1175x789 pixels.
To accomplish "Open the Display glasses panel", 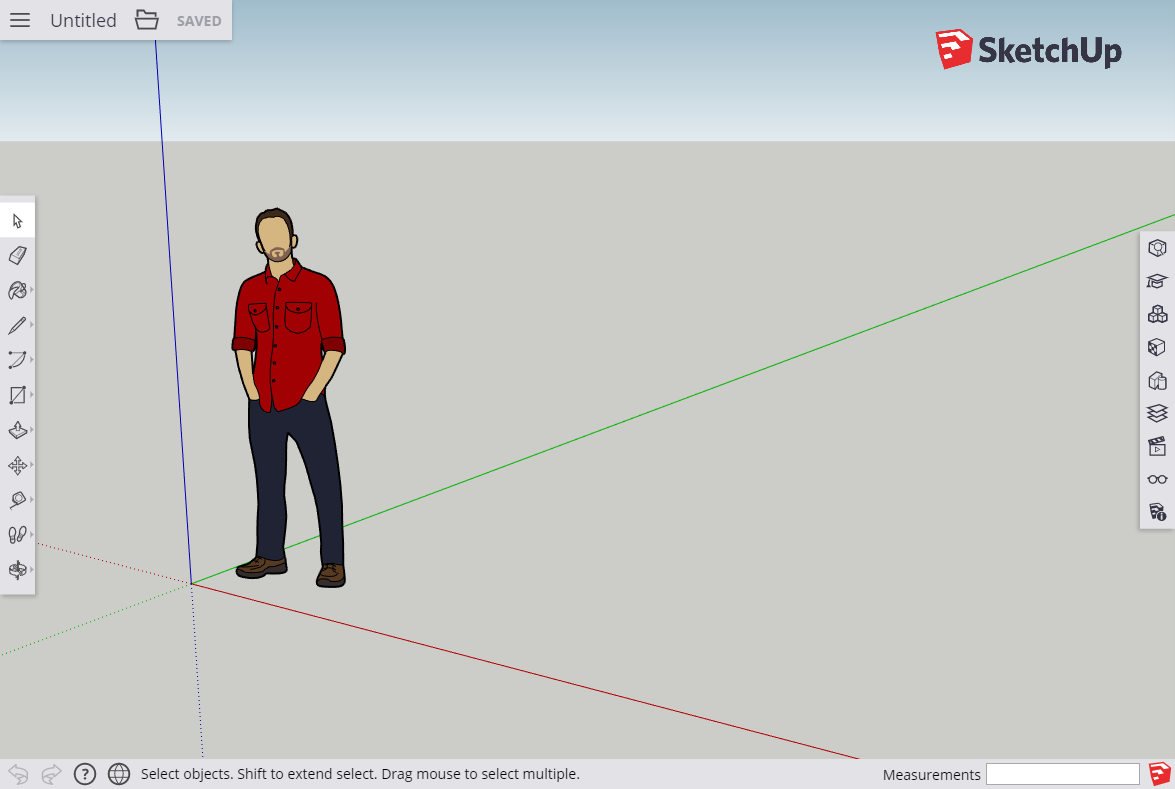I will (x=1157, y=480).
